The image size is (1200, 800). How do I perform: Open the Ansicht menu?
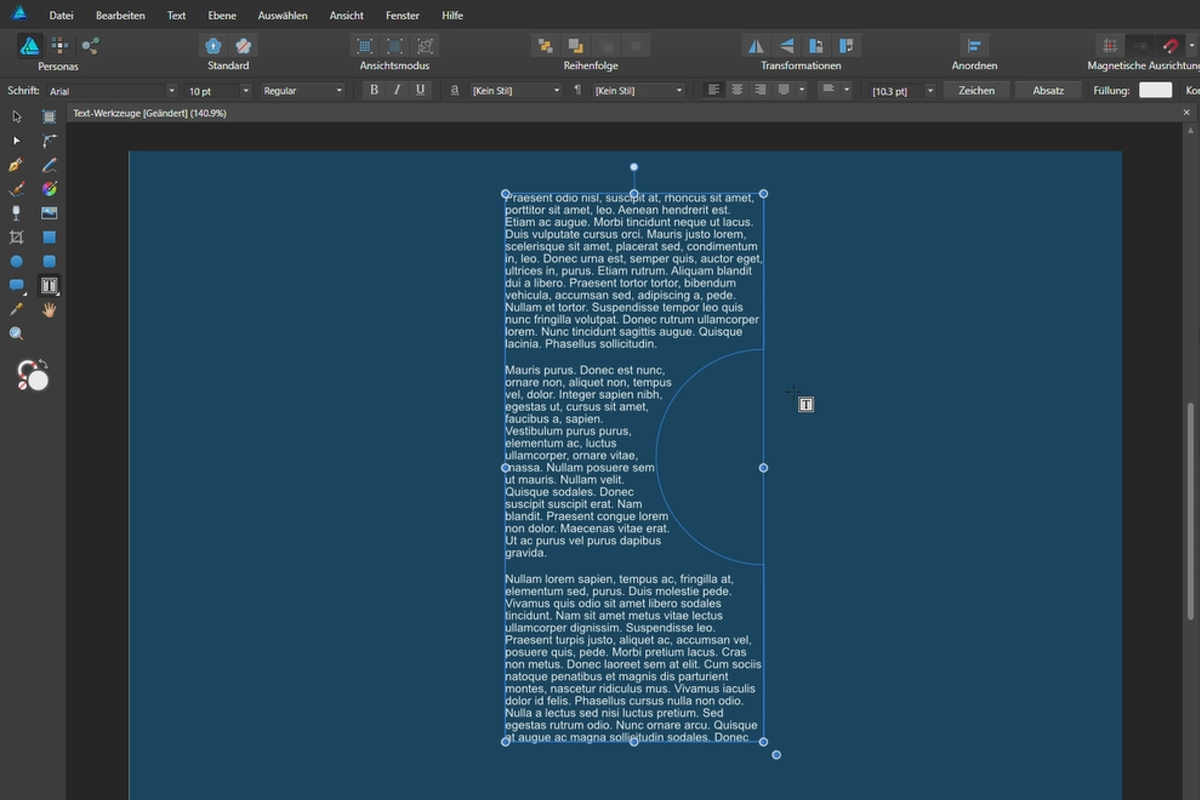(x=346, y=16)
